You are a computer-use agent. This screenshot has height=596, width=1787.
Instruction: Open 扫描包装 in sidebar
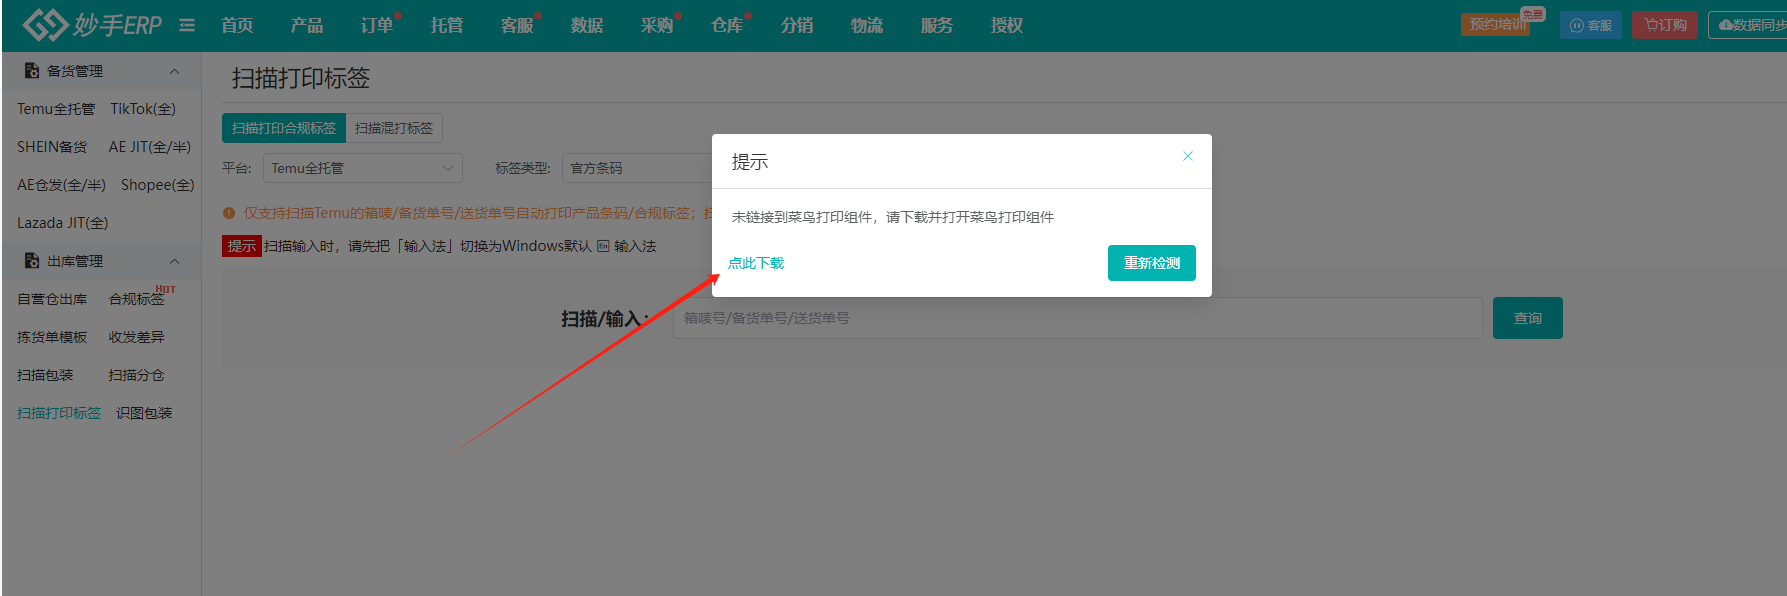click(x=45, y=375)
